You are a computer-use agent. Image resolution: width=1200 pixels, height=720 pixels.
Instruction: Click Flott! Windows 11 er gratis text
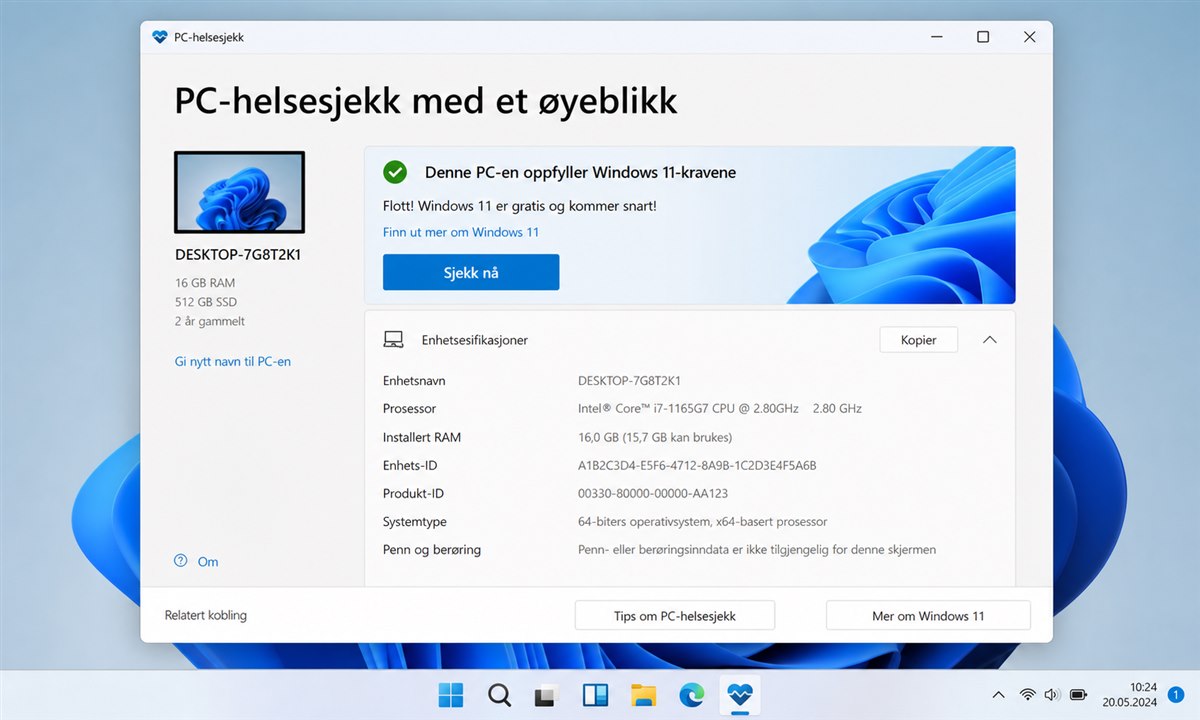tap(520, 206)
